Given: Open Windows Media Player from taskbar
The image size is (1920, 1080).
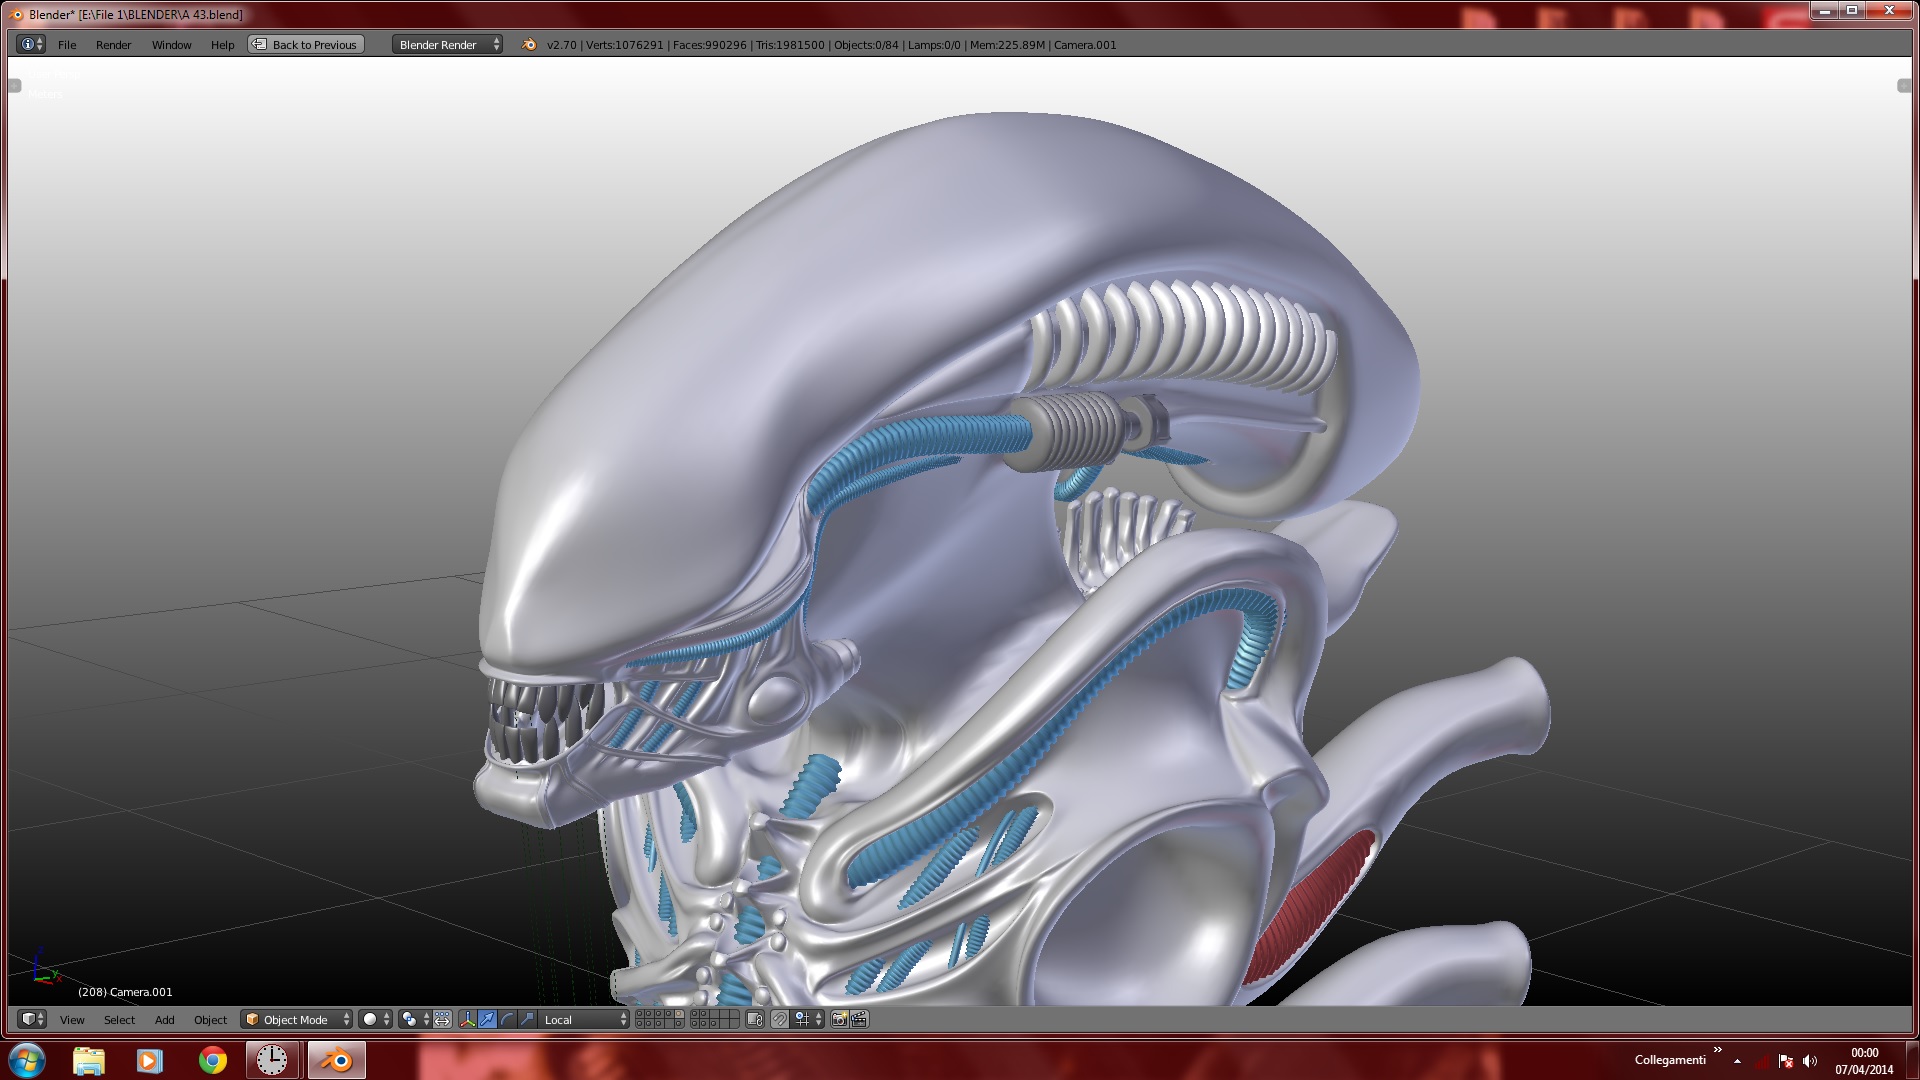Looking at the screenshot, I should (150, 1060).
